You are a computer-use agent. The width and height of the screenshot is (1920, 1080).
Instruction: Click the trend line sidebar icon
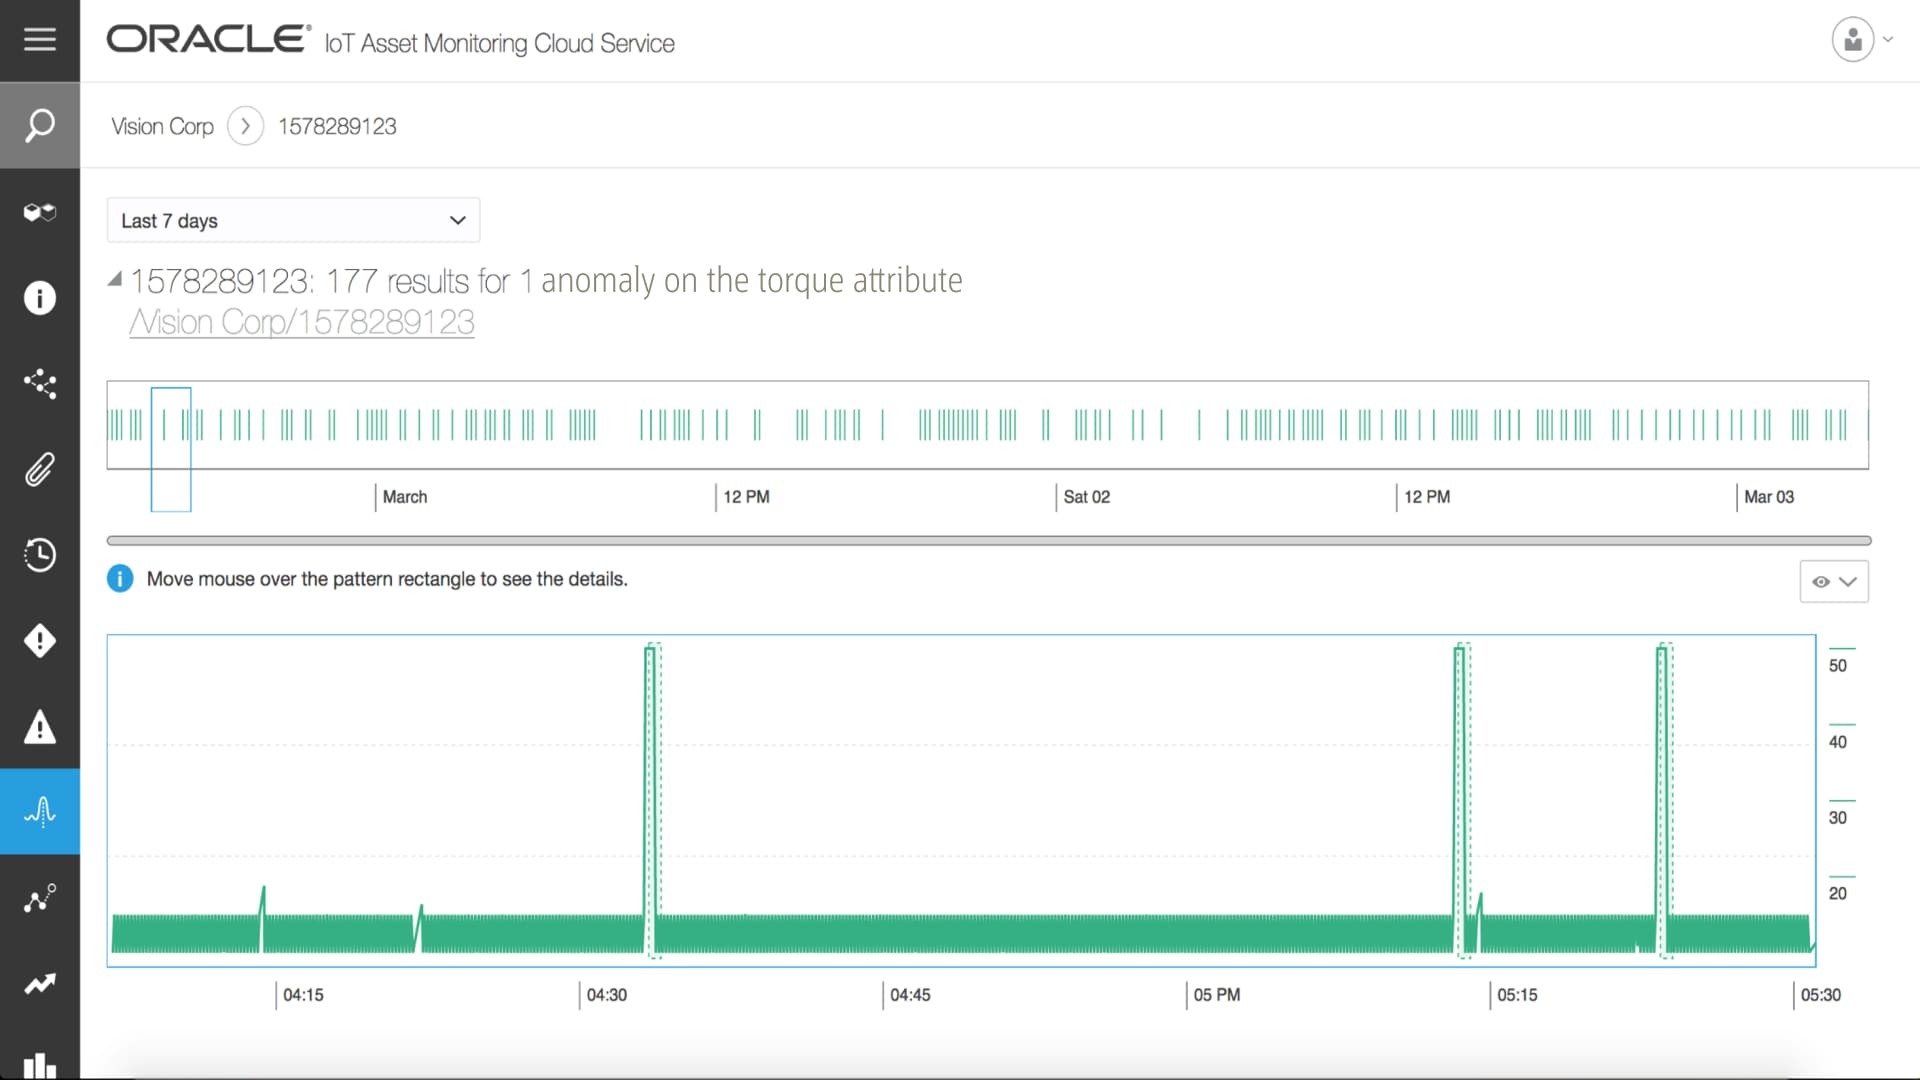tap(40, 984)
